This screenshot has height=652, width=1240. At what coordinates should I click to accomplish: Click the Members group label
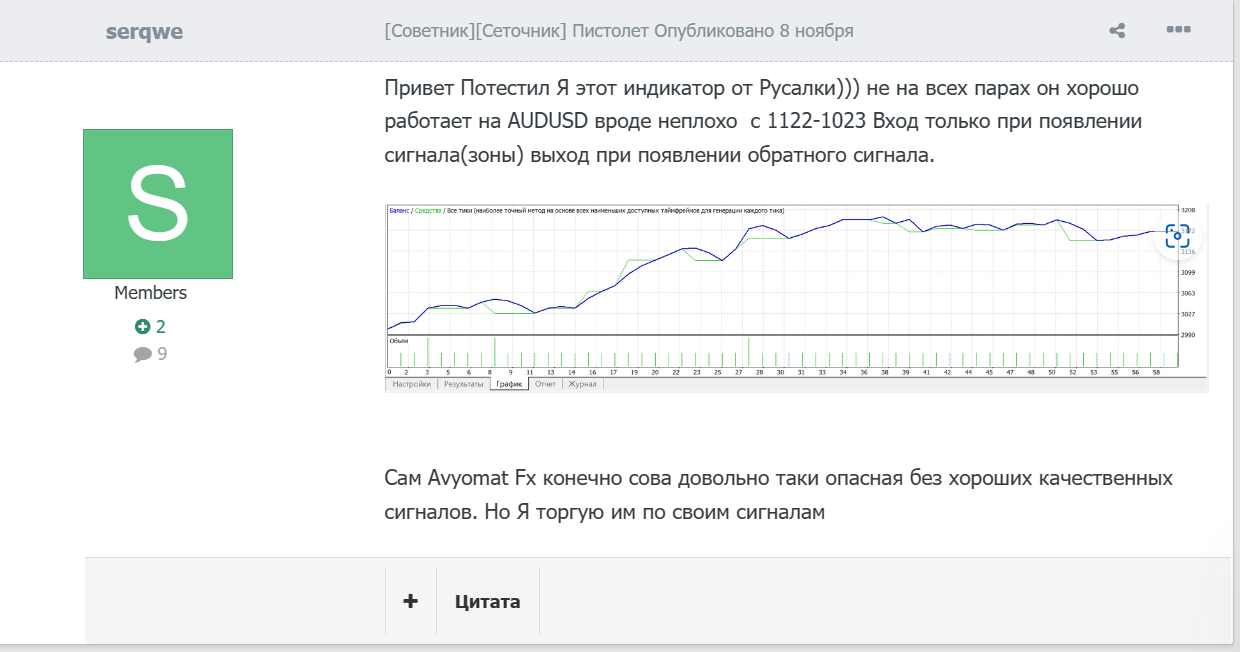click(x=150, y=293)
